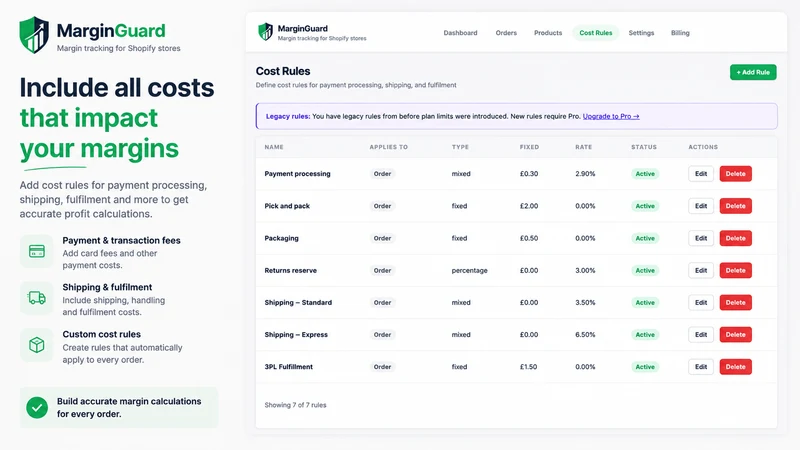
Task: Click the Active badge for 3PL Fulfillment
Action: 645,367
